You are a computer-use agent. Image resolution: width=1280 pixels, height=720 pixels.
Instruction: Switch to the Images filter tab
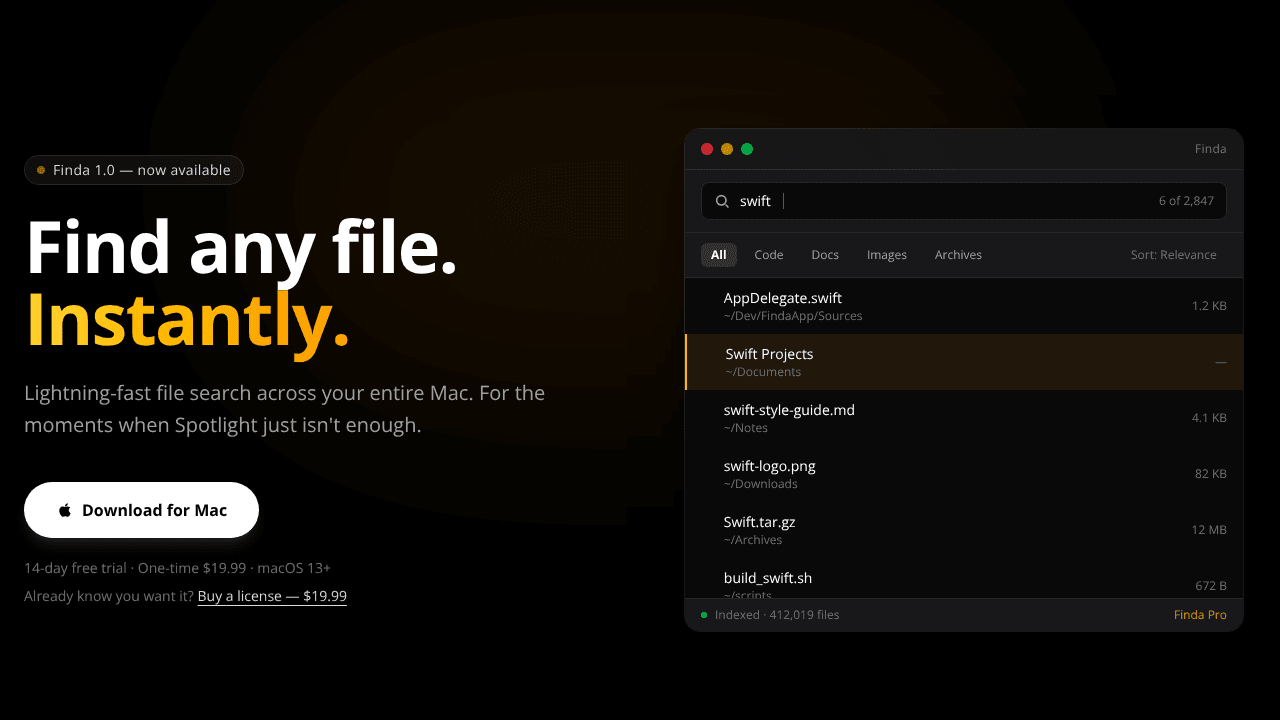click(887, 255)
